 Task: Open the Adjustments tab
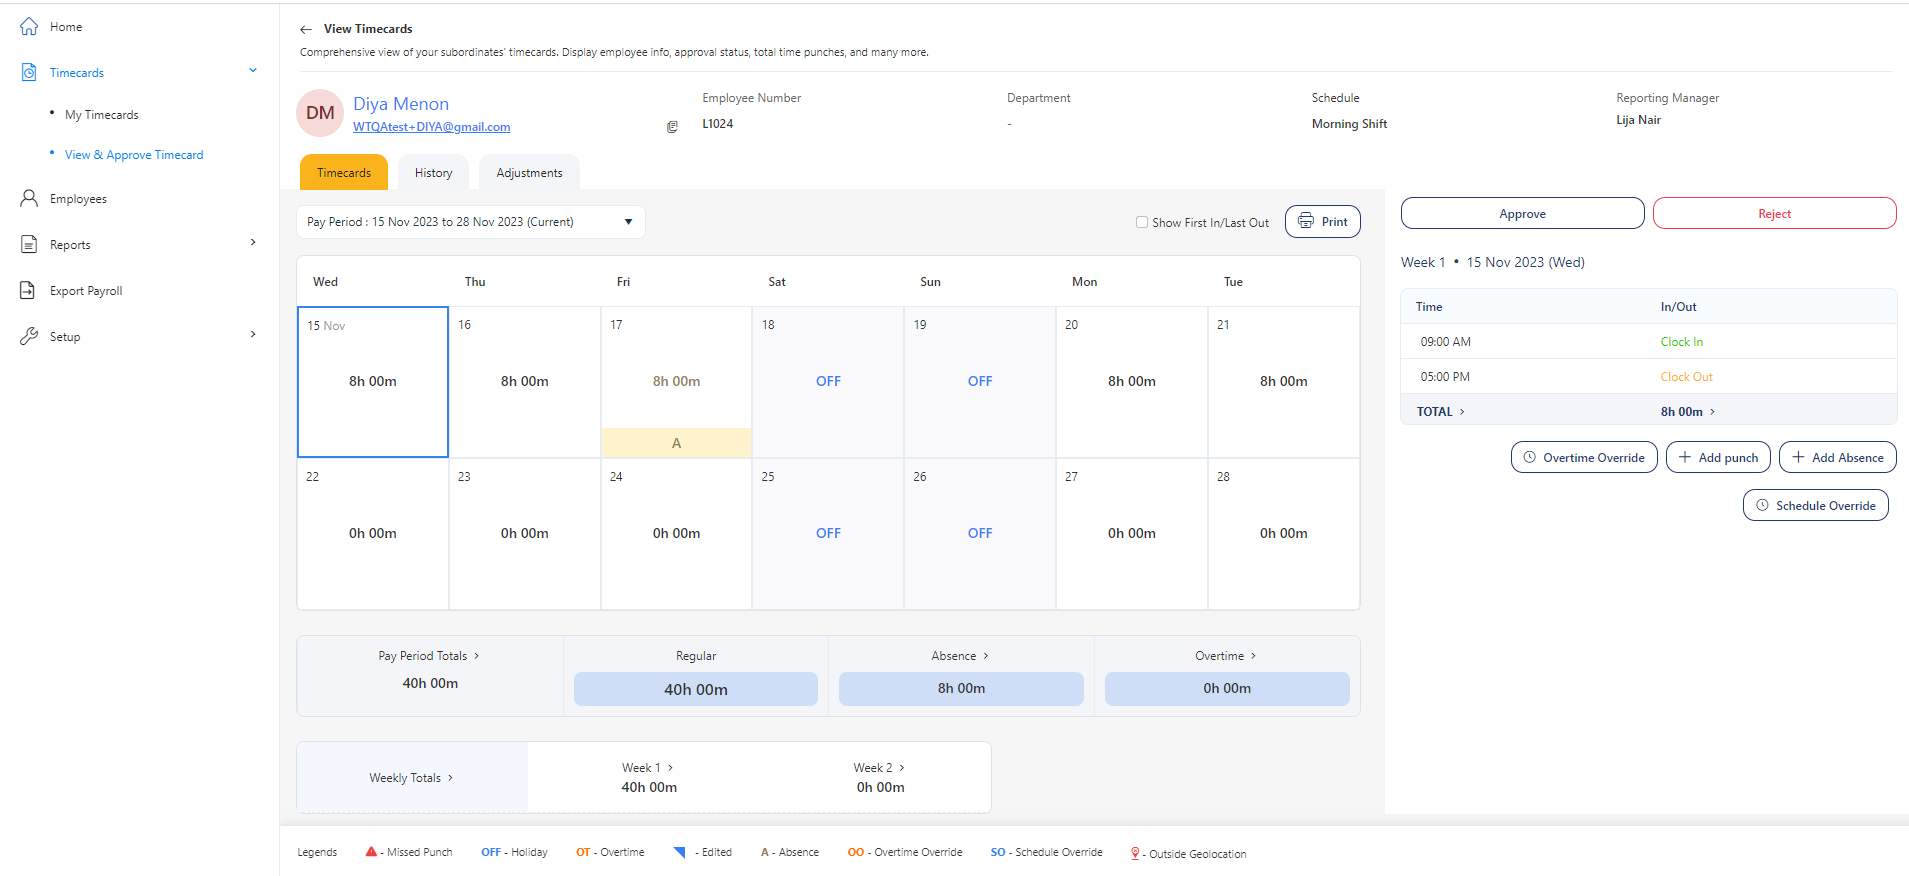(x=529, y=173)
